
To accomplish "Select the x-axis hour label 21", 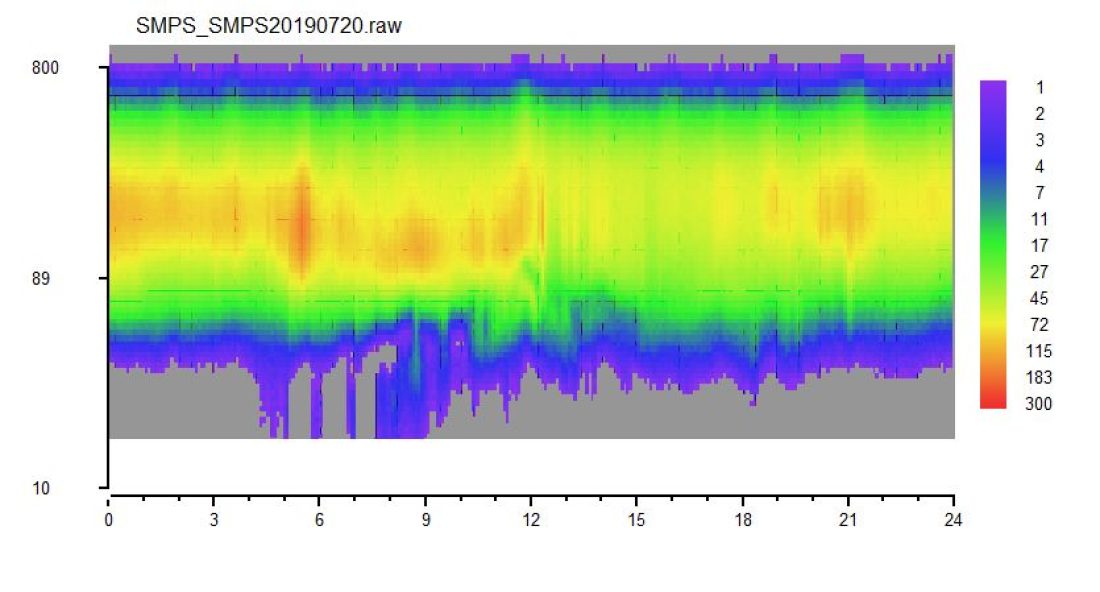I will coord(848,520).
